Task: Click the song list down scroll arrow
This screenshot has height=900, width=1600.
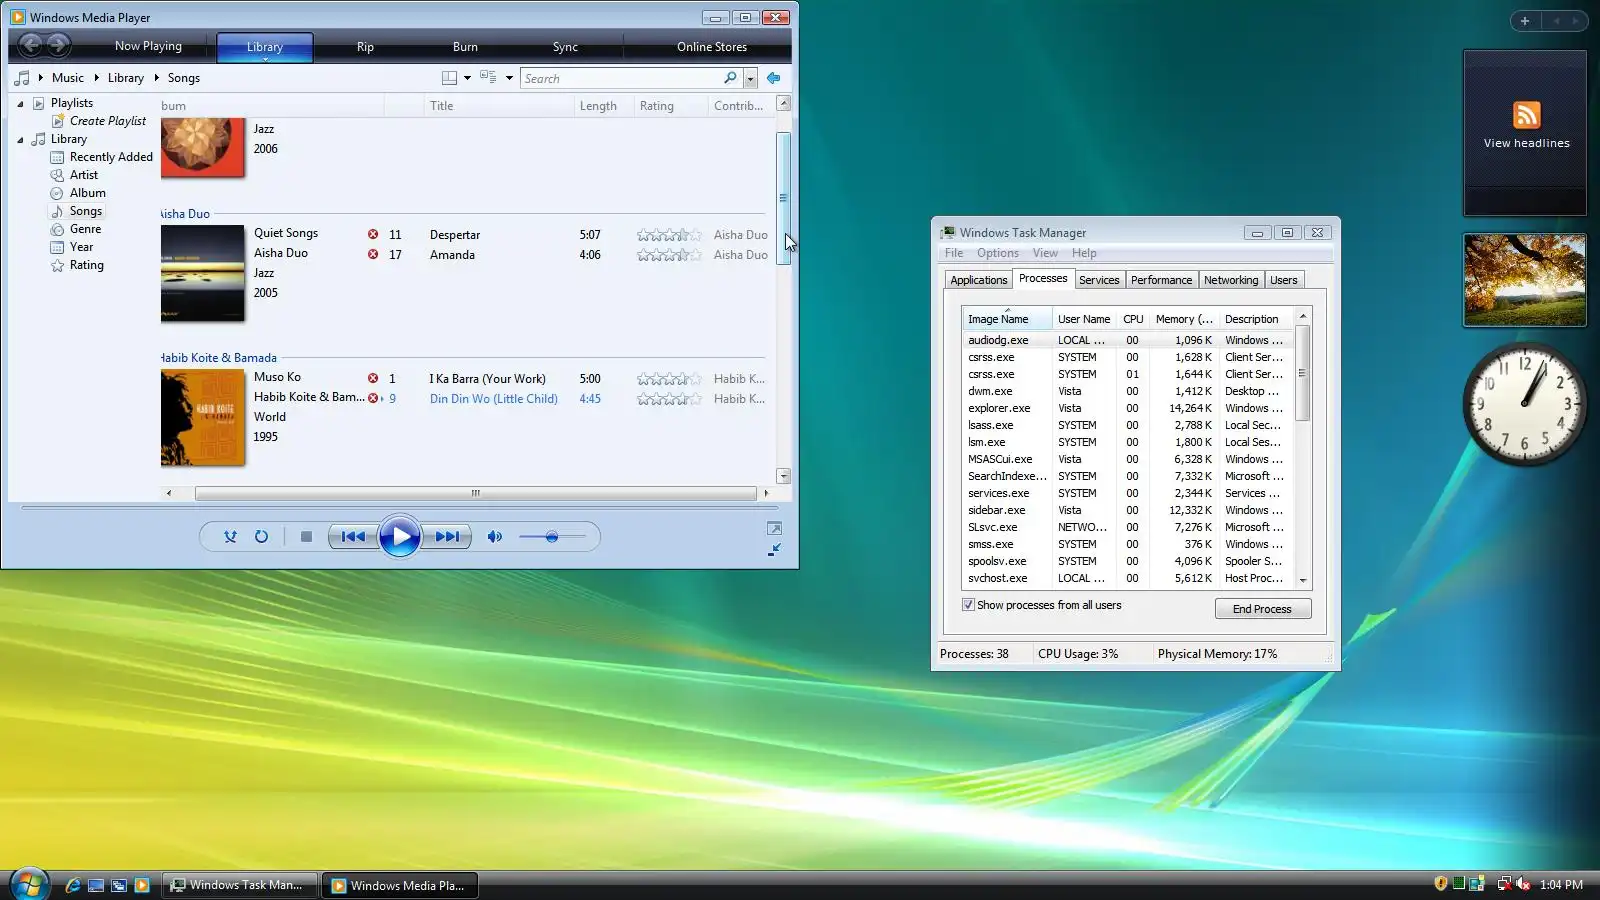Action: (x=783, y=476)
